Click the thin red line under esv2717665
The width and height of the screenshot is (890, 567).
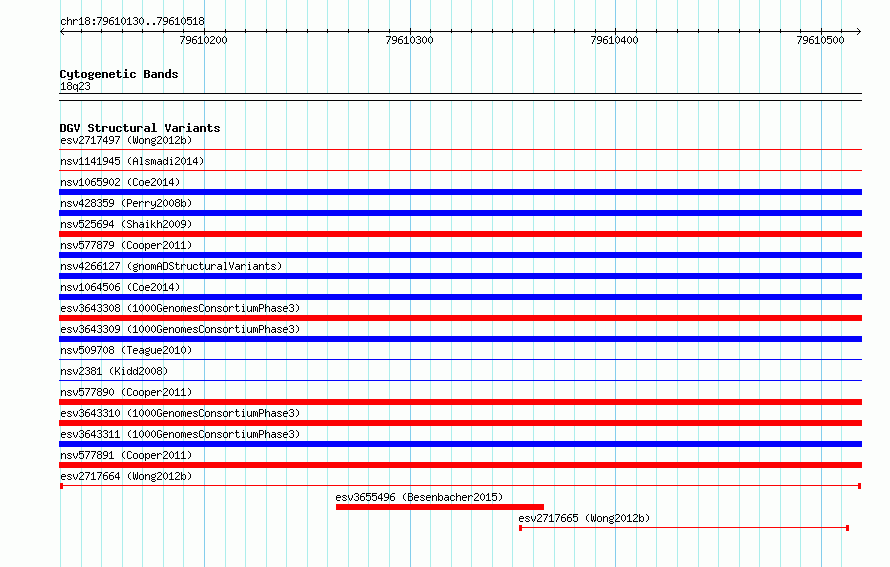[684, 528]
